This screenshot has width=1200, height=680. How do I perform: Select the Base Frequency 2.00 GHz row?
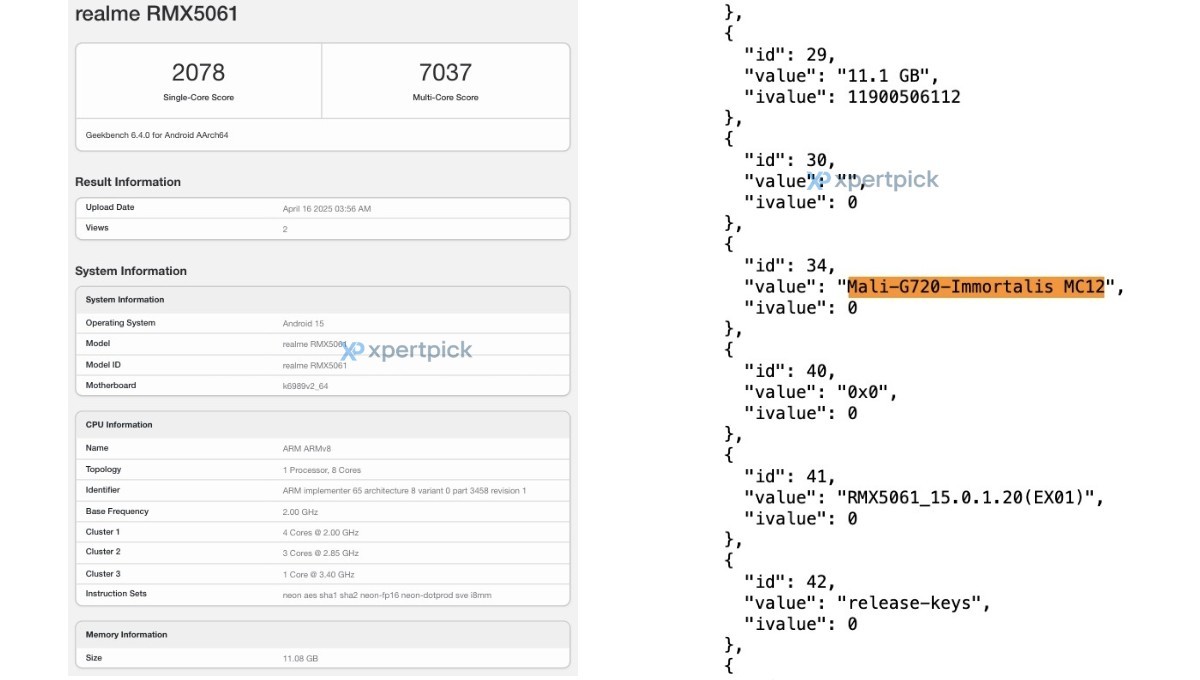click(x=299, y=511)
